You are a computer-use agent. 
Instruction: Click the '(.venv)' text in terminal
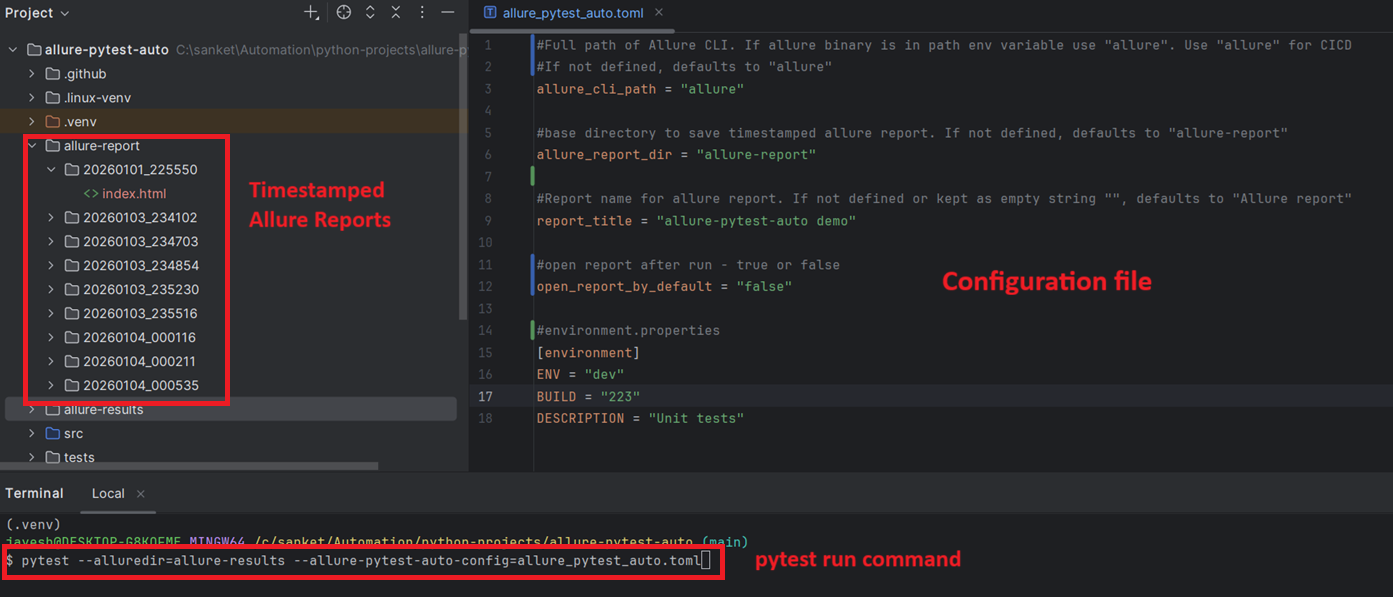pos(33,524)
